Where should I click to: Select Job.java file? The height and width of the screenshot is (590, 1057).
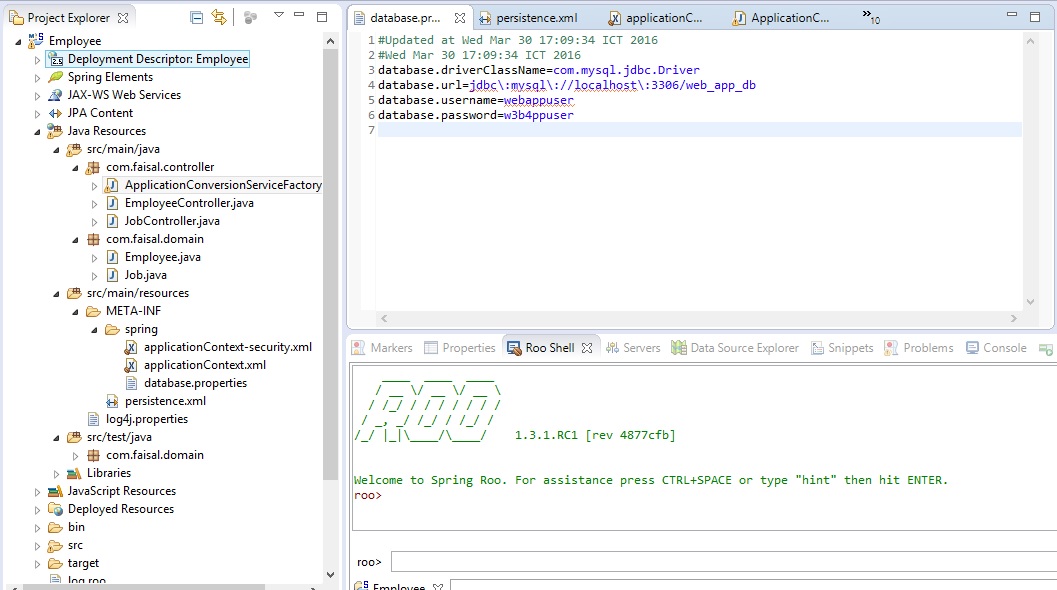point(146,275)
